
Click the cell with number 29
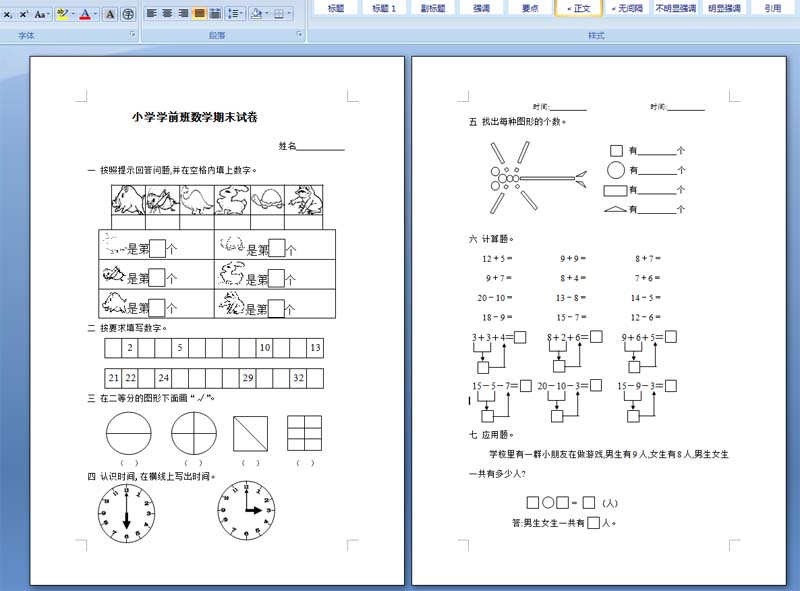[248, 378]
